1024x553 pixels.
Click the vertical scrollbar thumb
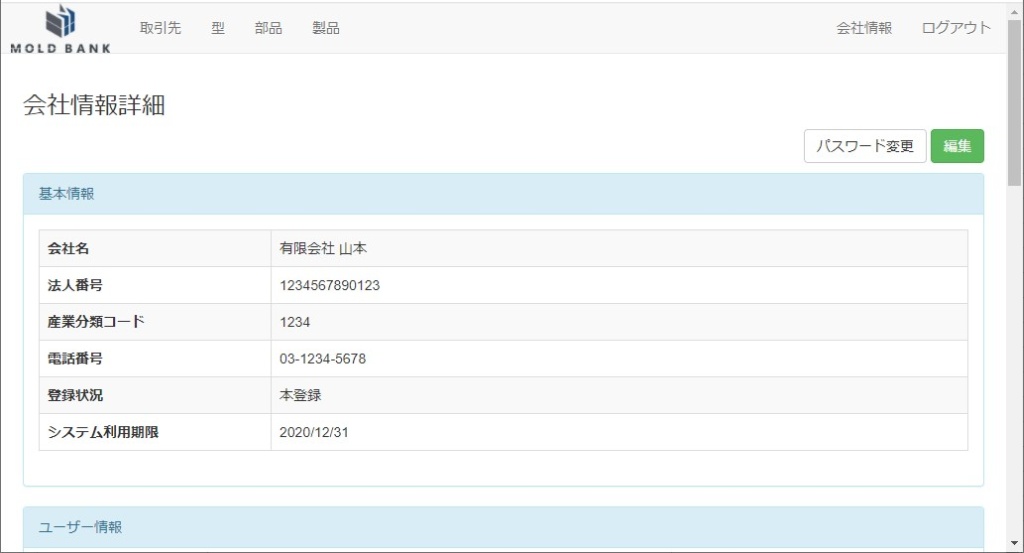[x=1014, y=110]
